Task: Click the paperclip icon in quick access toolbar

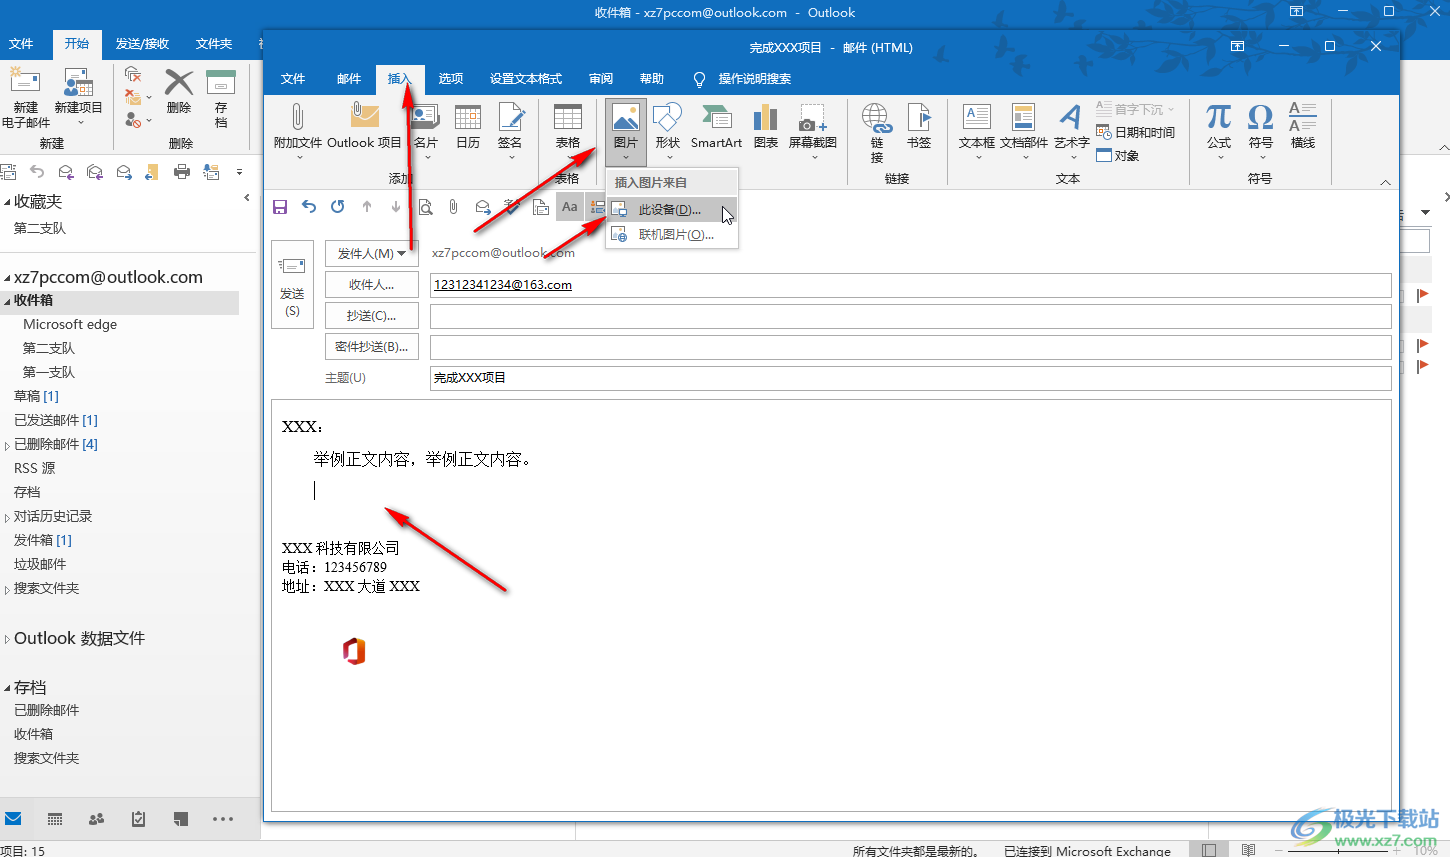Action: click(453, 207)
